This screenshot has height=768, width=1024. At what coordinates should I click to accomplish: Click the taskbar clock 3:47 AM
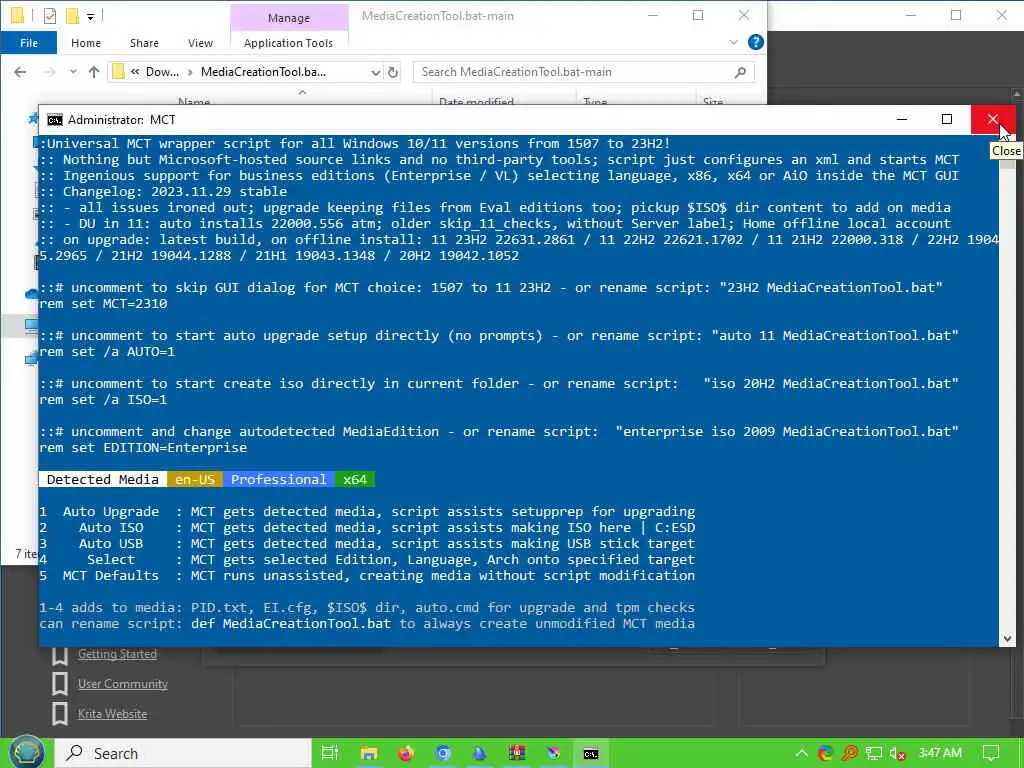(940, 753)
